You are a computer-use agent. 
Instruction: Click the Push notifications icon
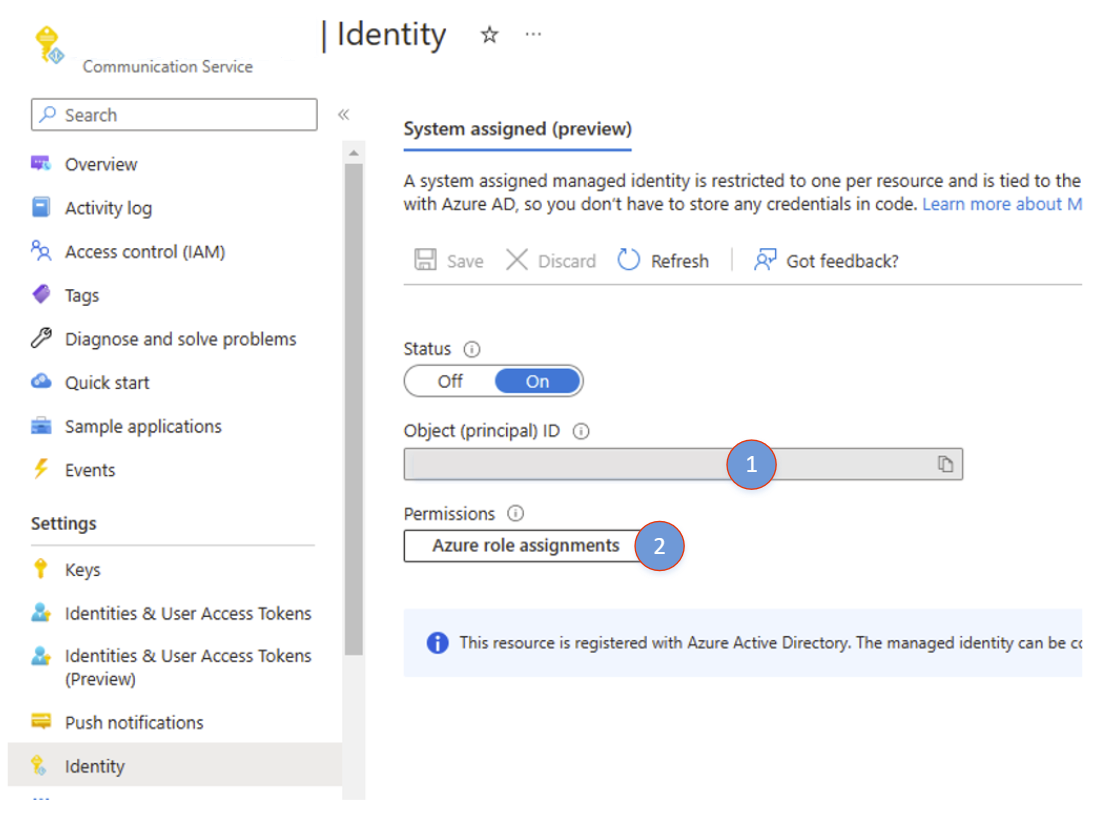click(x=41, y=721)
